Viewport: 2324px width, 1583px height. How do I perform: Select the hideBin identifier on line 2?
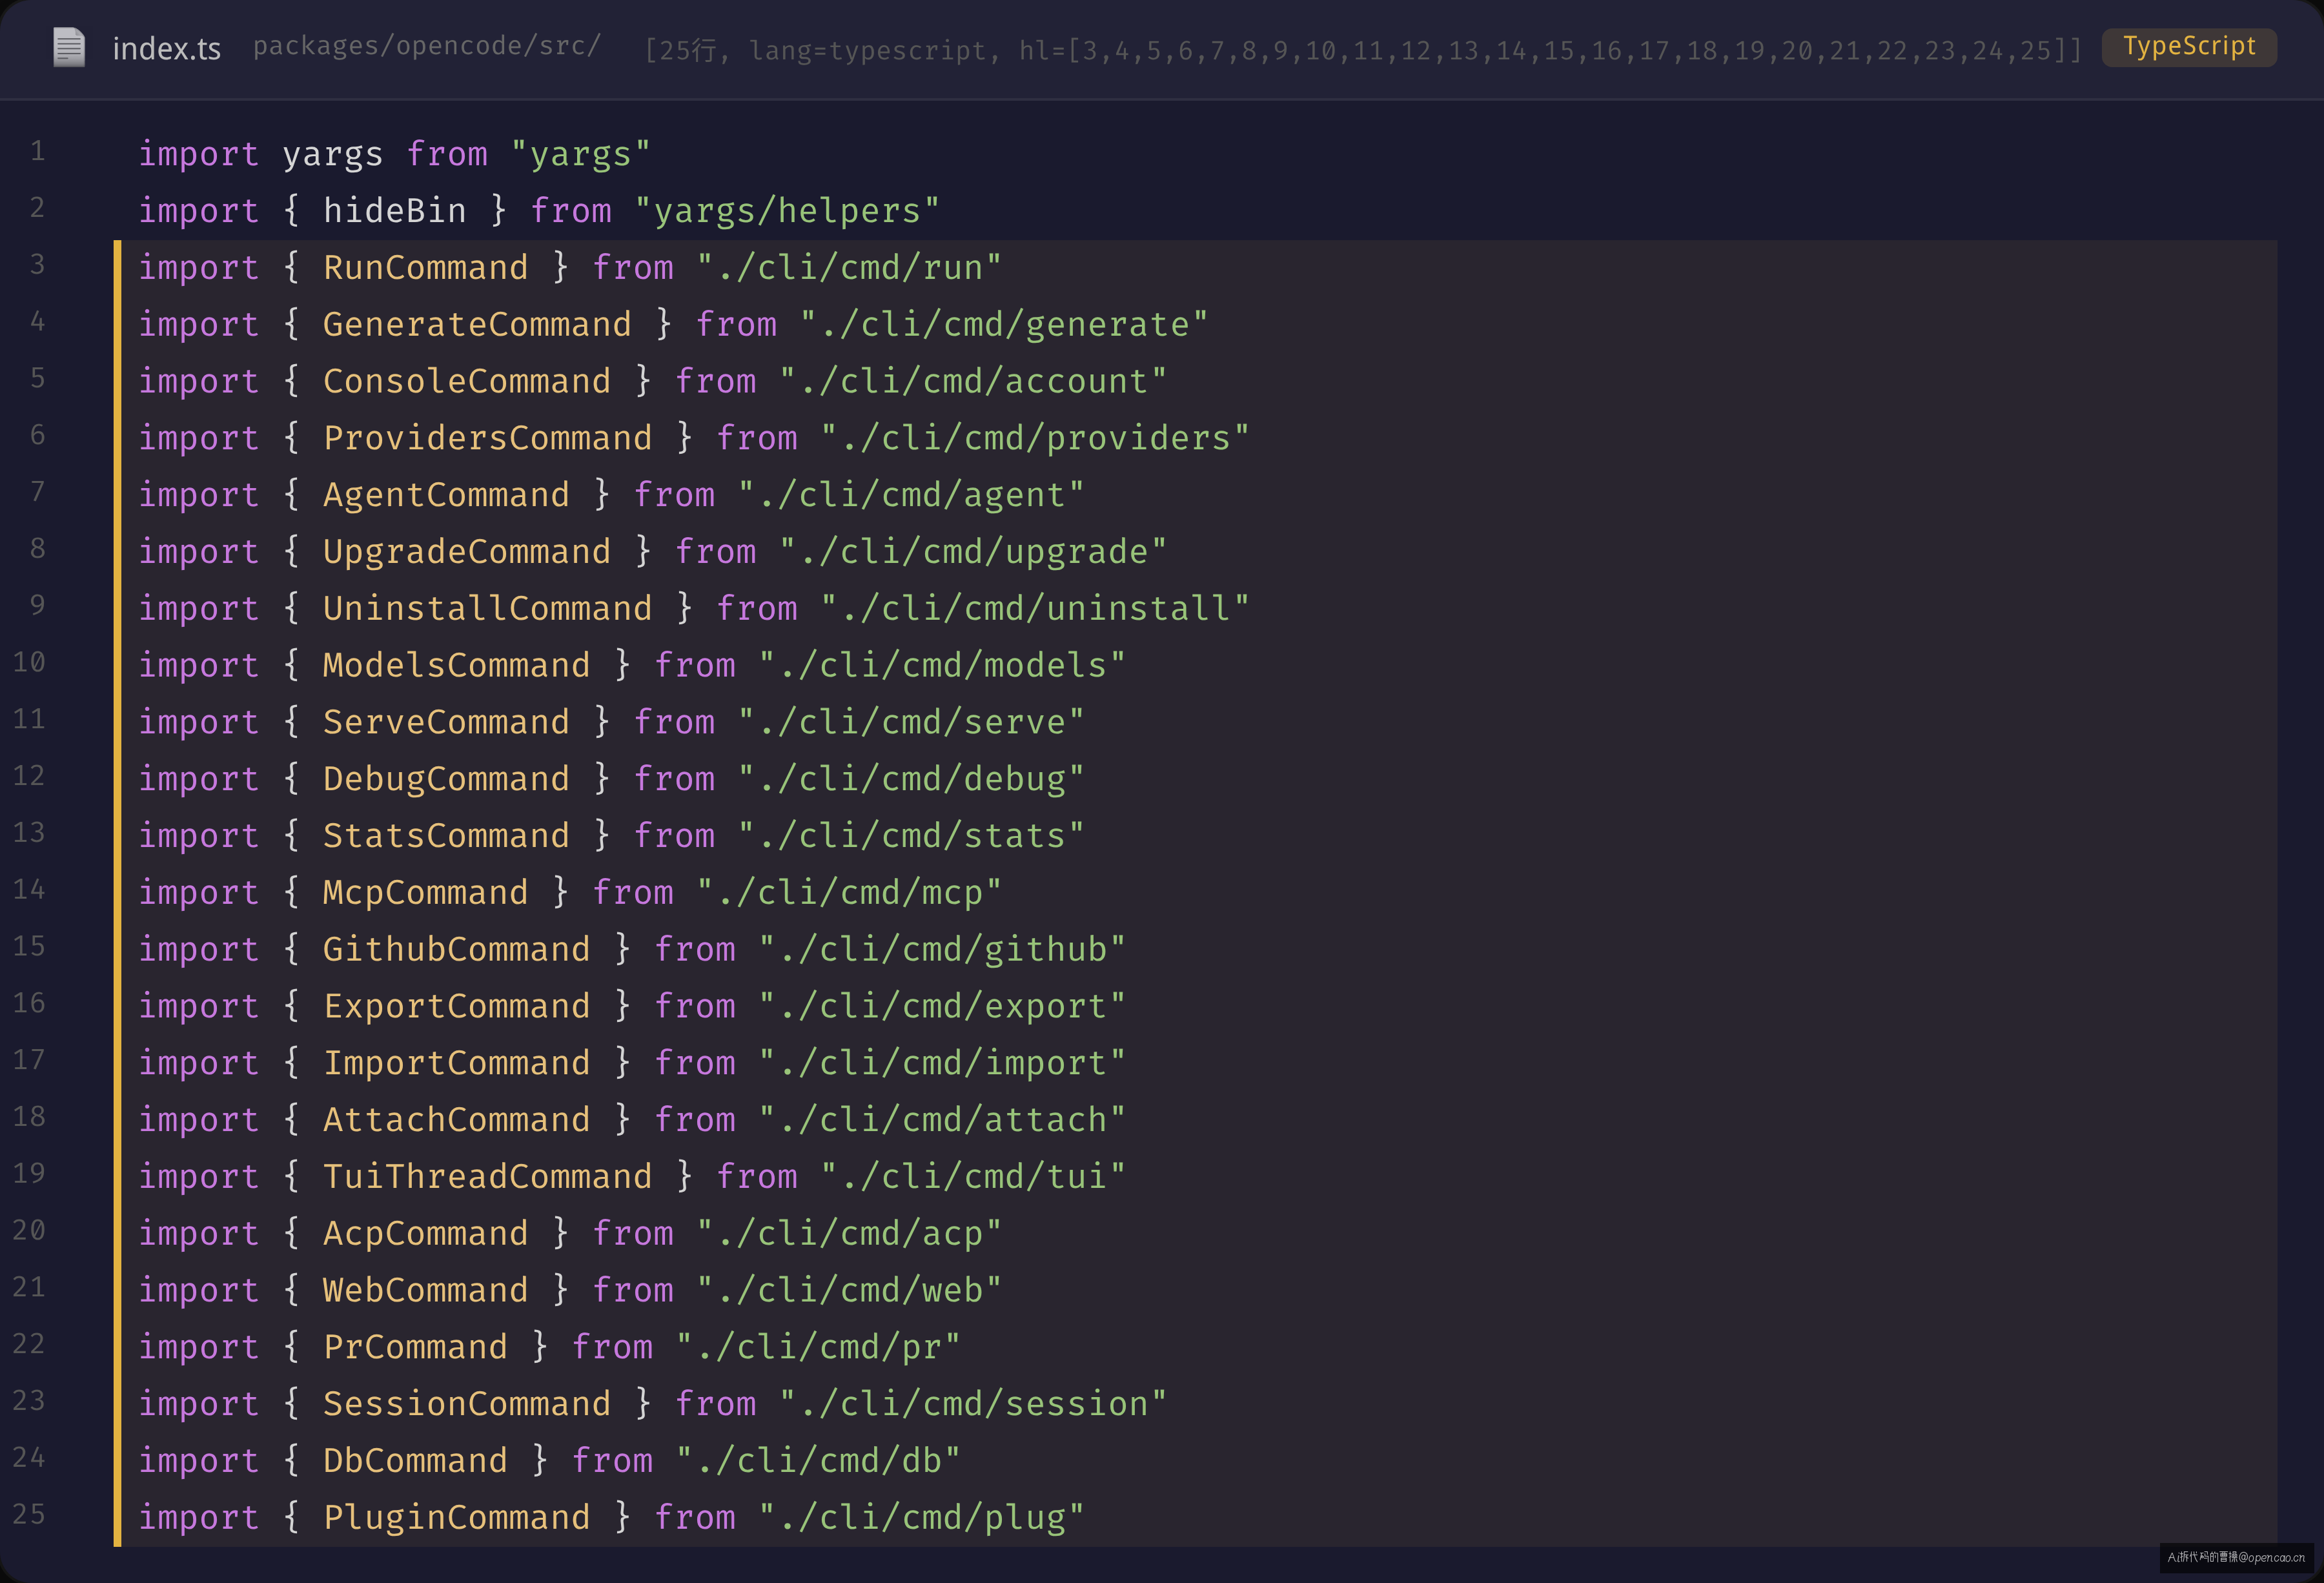[x=394, y=211]
